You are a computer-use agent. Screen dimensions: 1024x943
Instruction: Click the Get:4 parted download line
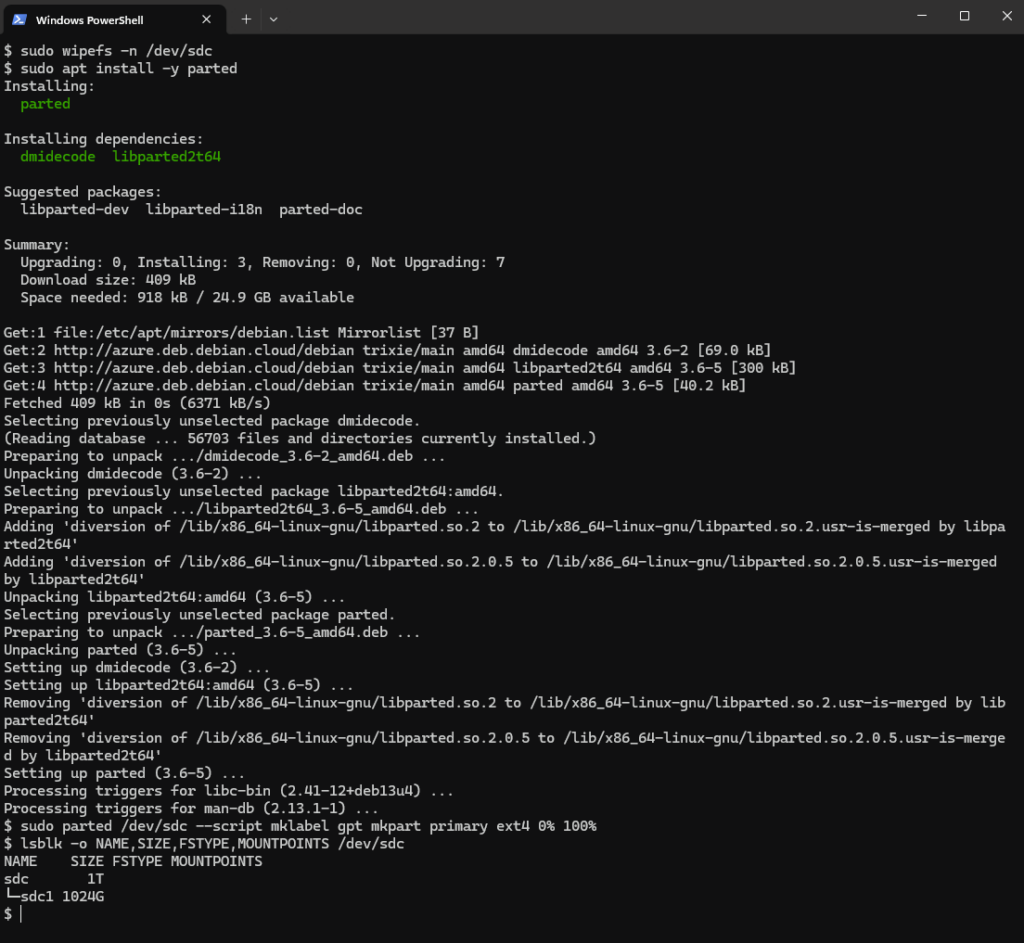[375, 386]
